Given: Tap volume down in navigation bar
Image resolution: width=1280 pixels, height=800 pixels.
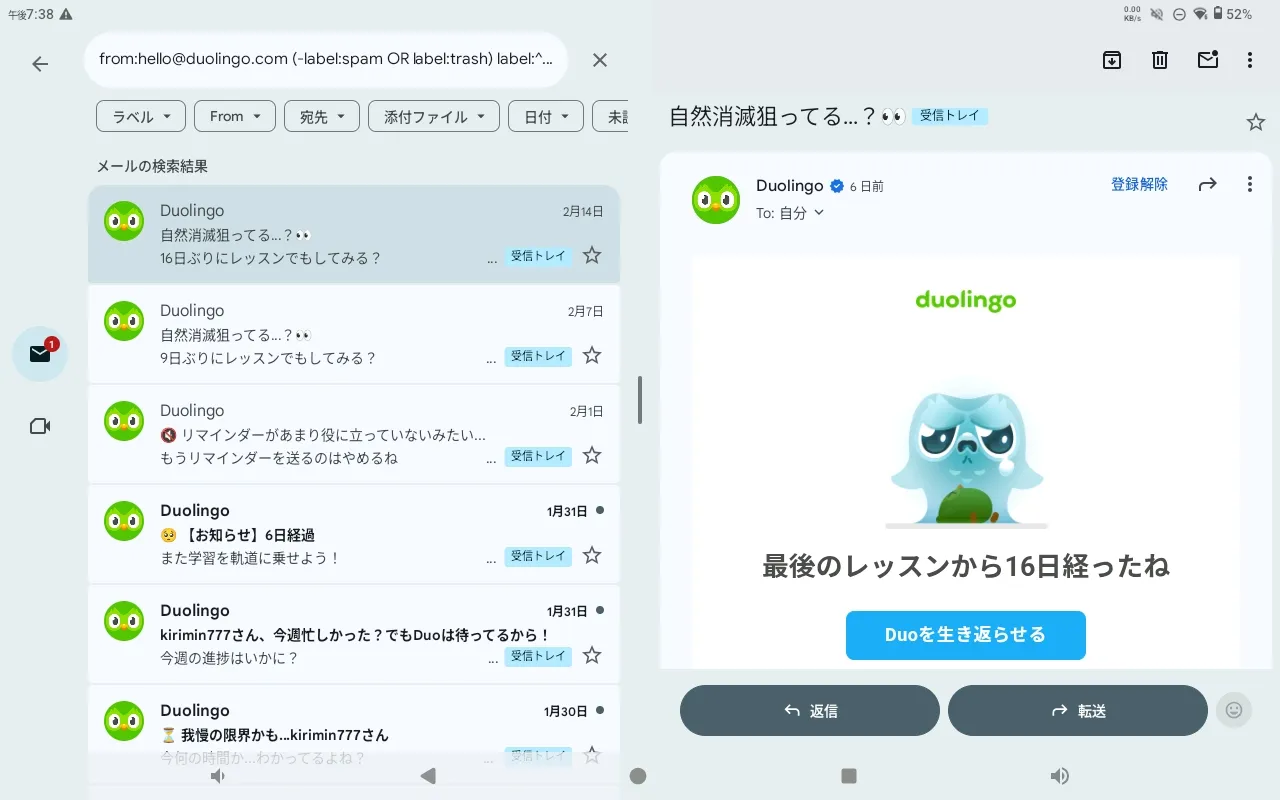Looking at the screenshot, I should [x=218, y=775].
